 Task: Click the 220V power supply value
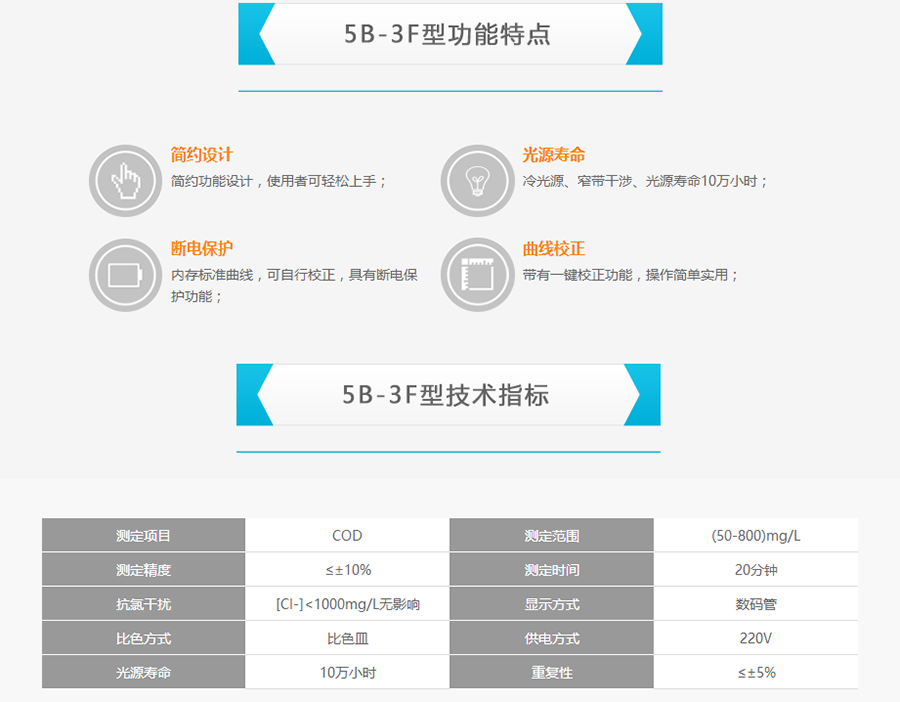(x=755, y=638)
